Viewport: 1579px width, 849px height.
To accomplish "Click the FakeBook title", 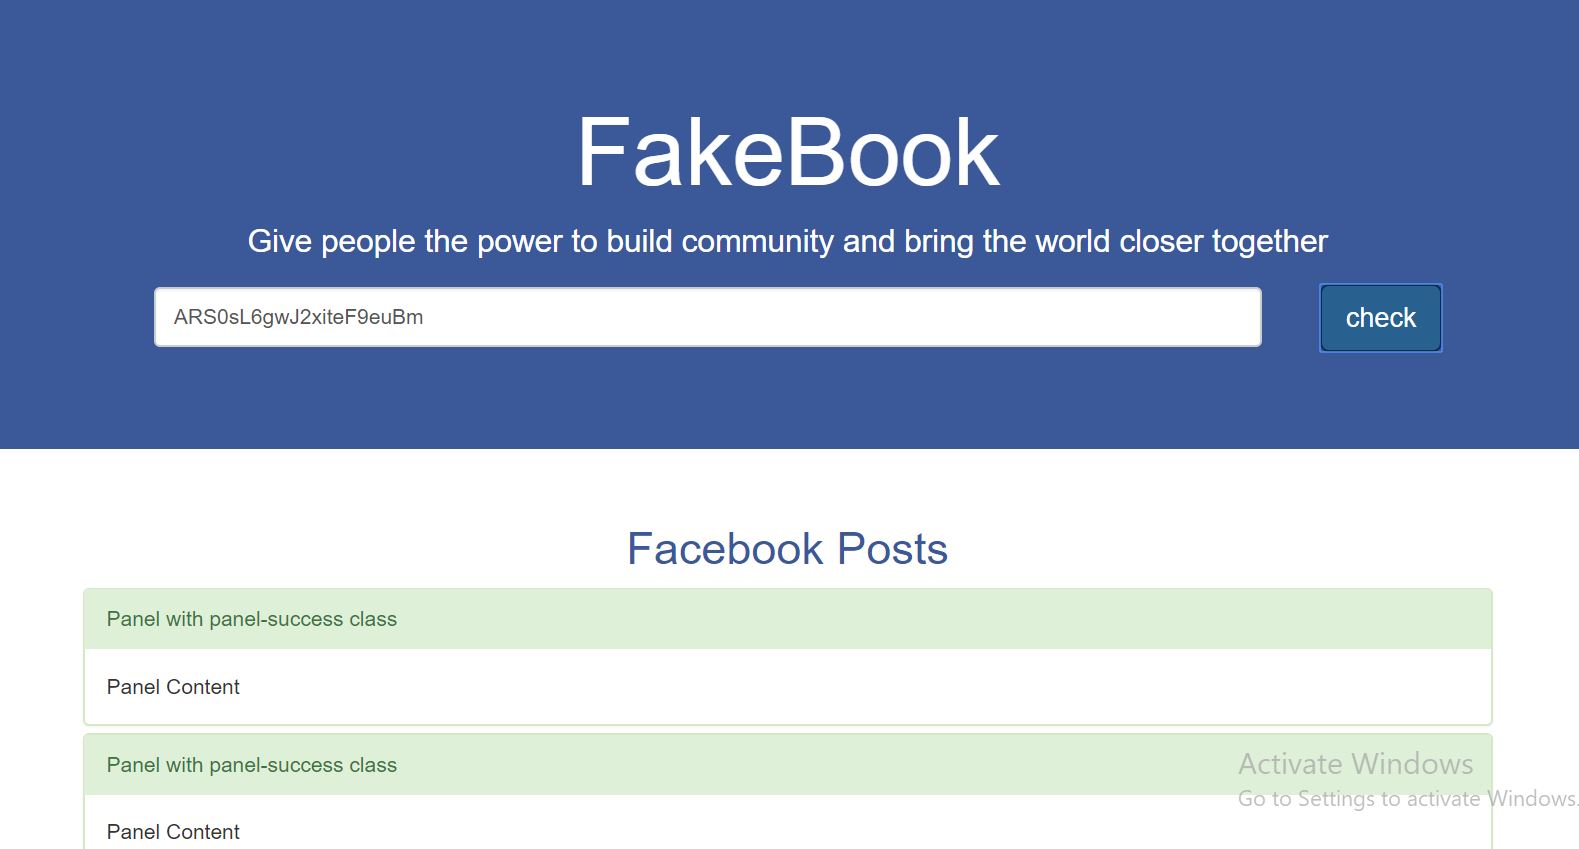I will (x=789, y=150).
